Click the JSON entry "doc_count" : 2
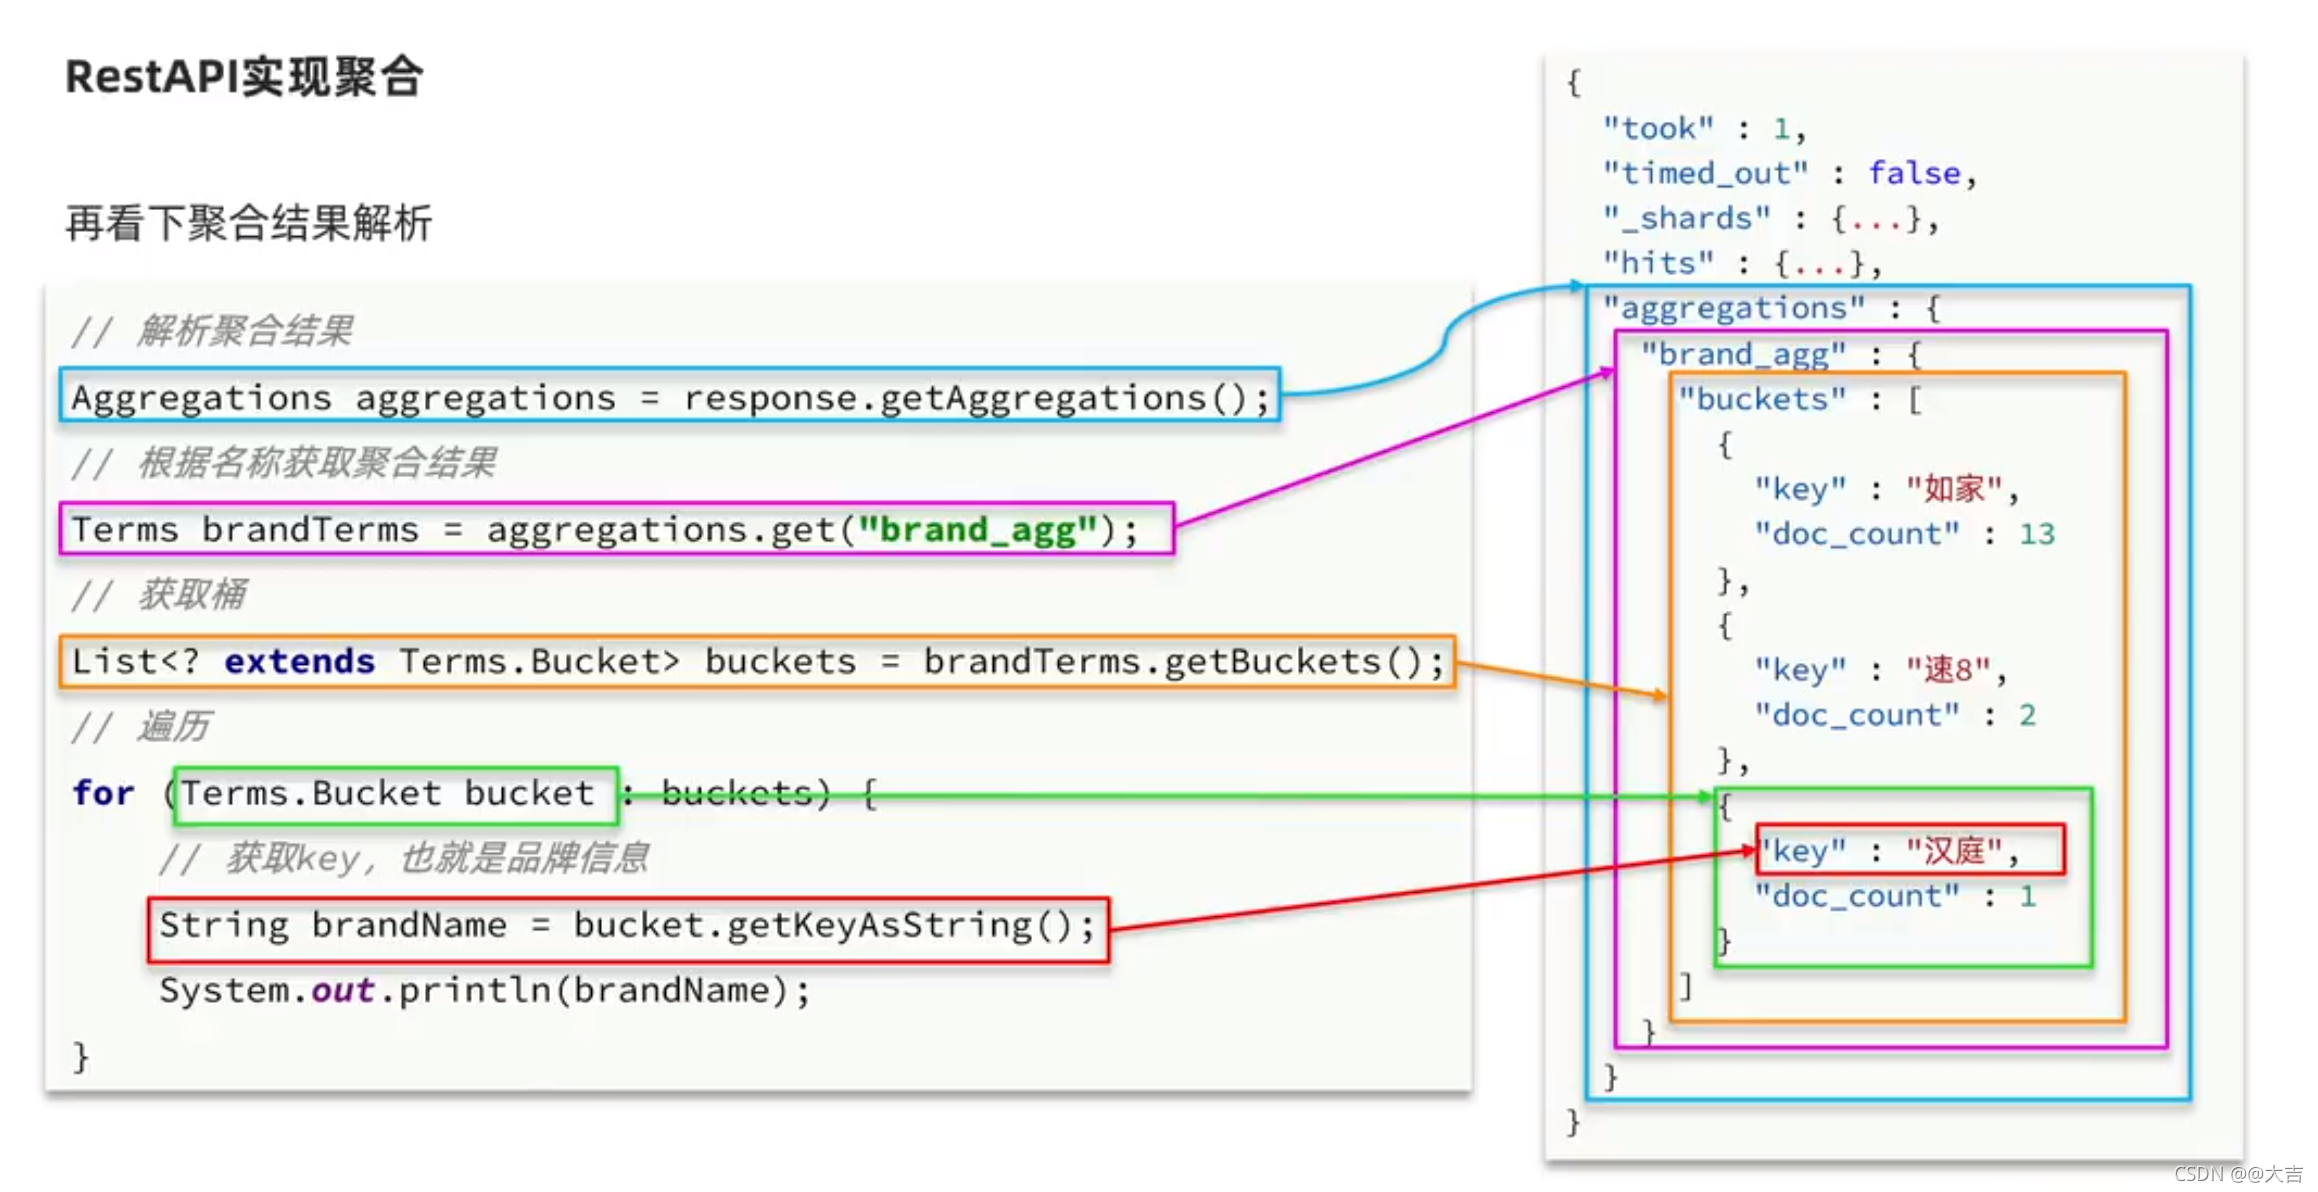This screenshot has height=1192, width=2318. point(1896,715)
